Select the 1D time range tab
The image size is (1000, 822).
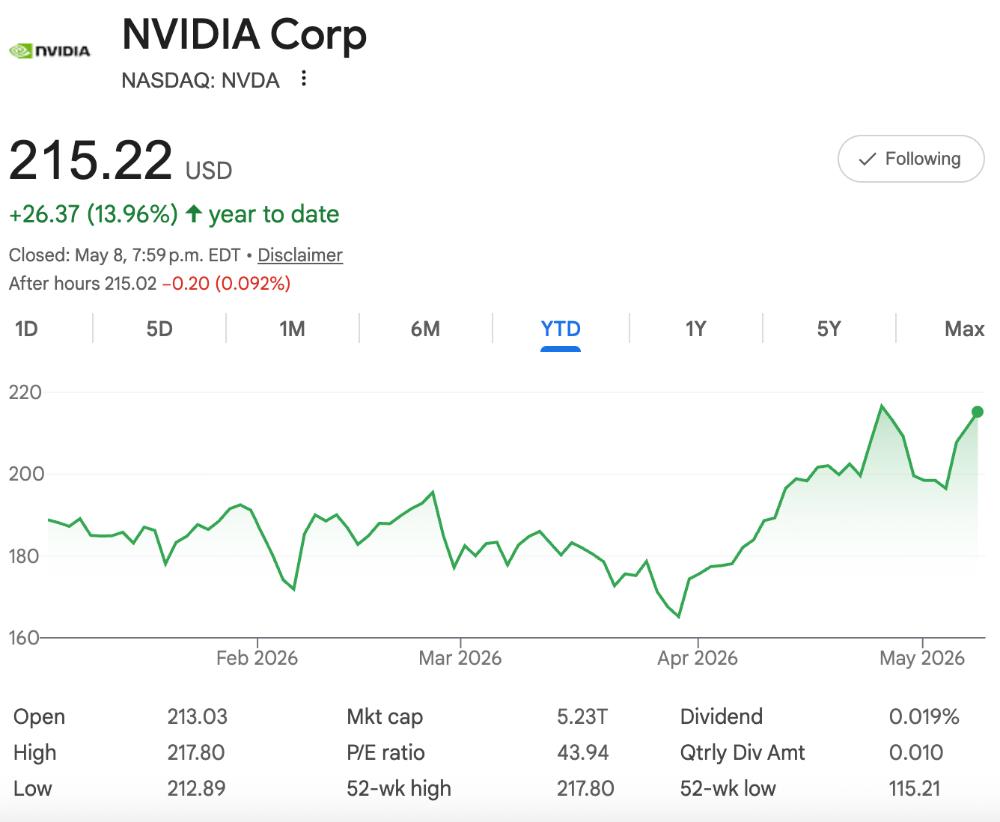coord(27,329)
